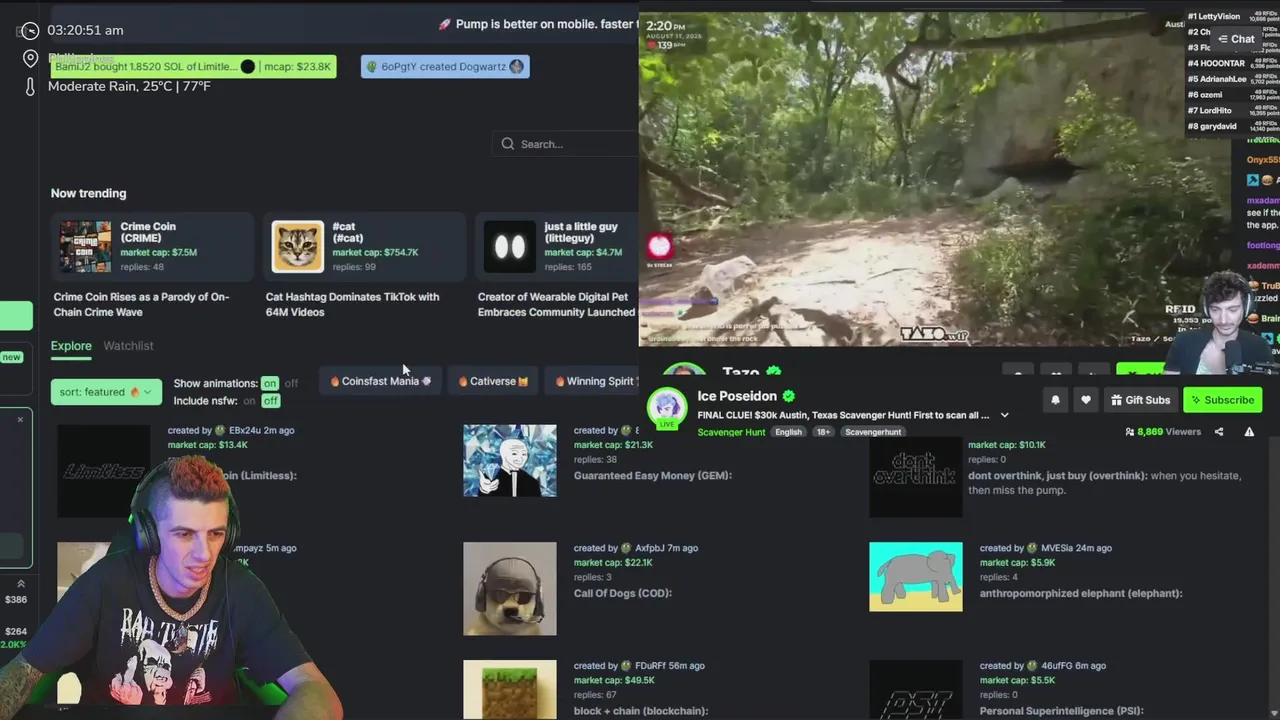The width and height of the screenshot is (1280, 720).
Task: Open the Cat Hashtag Dominates TikTok headline
Action: (x=352, y=304)
